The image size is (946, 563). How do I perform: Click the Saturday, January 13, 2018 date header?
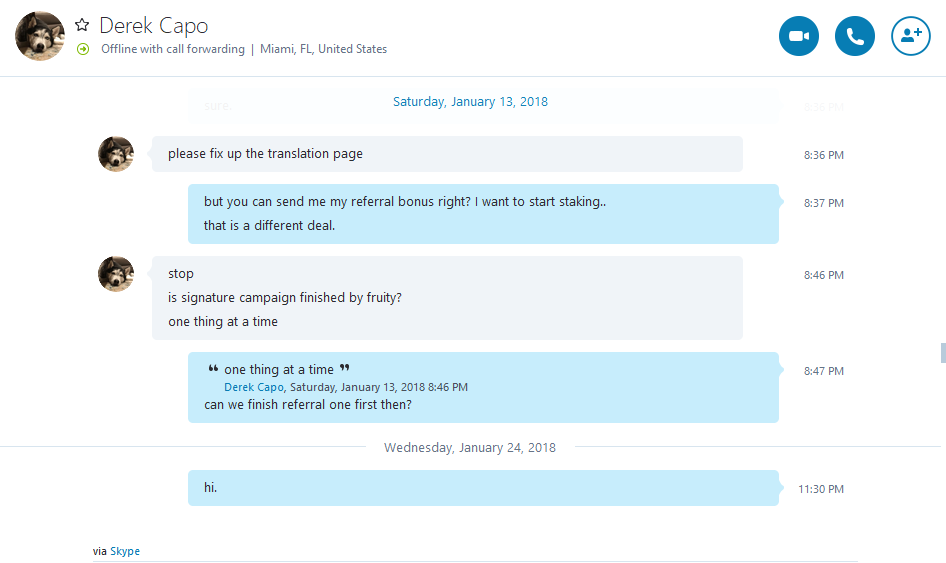[471, 101]
